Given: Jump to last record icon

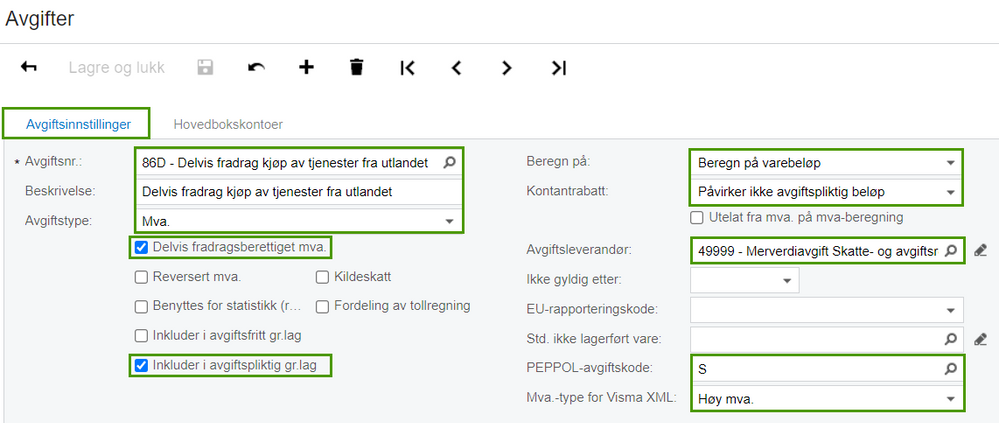Looking at the screenshot, I should [558, 68].
